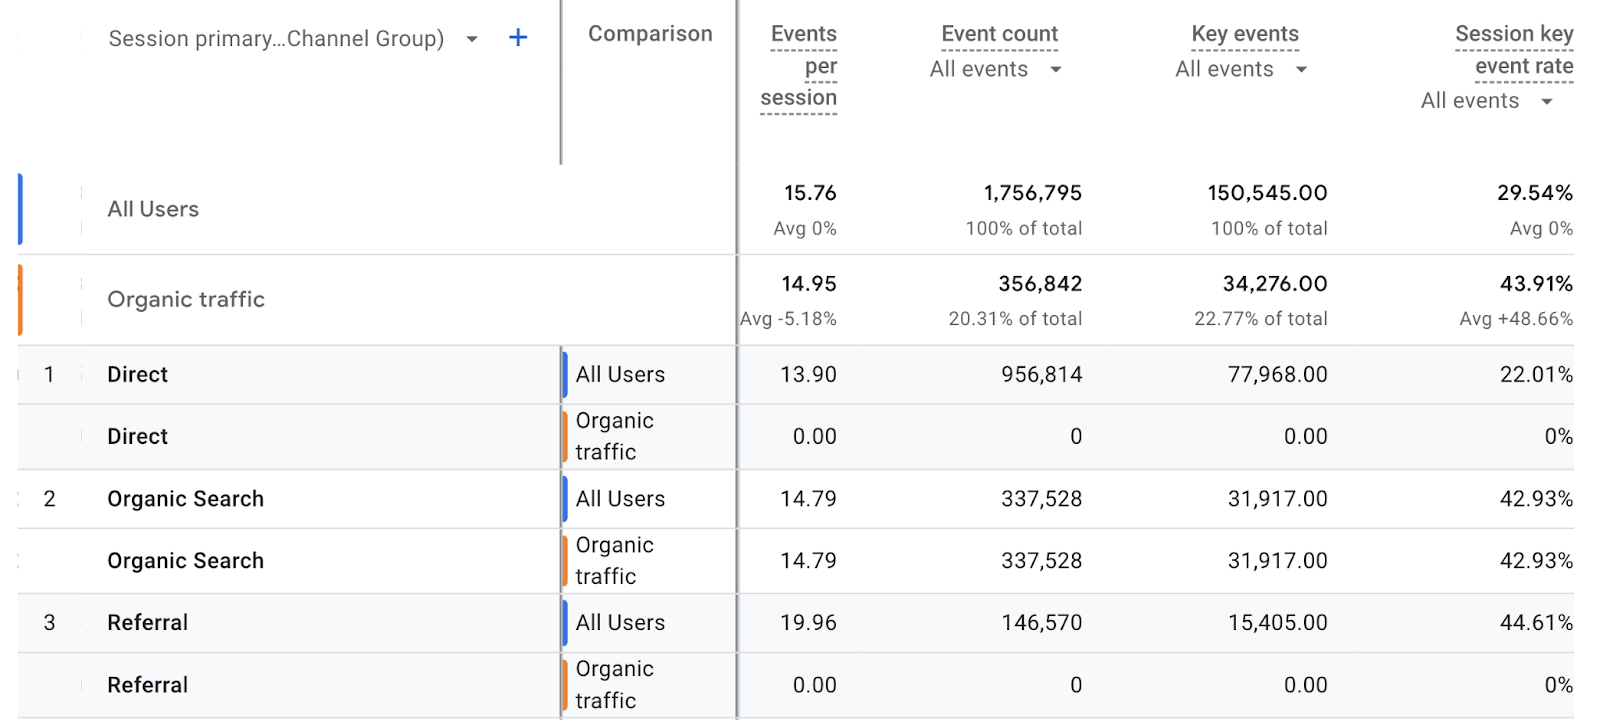Open Key events All events dropdown
The height and width of the screenshot is (720, 1600).
[x=1301, y=69]
